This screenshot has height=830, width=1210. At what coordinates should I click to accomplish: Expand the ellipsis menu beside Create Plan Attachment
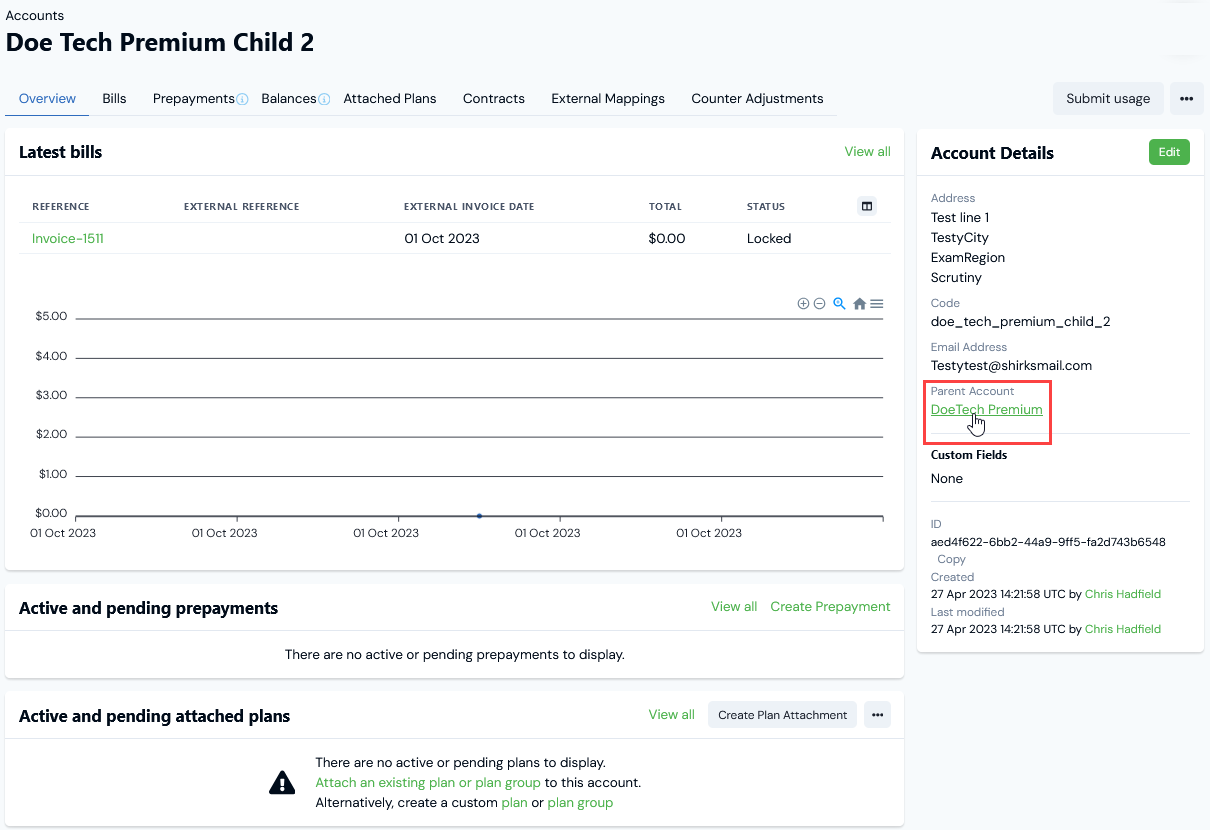click(877, 714)
